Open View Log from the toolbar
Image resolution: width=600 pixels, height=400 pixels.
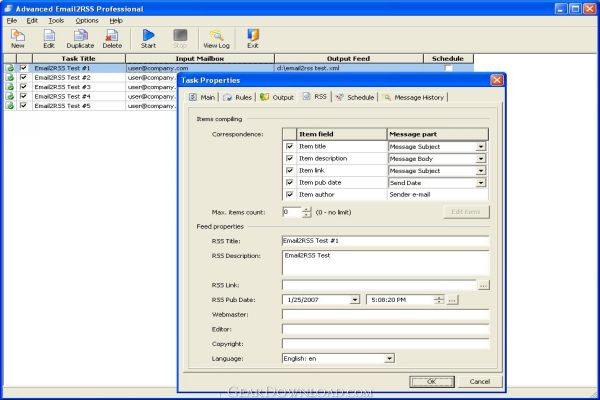coord(217,39)
